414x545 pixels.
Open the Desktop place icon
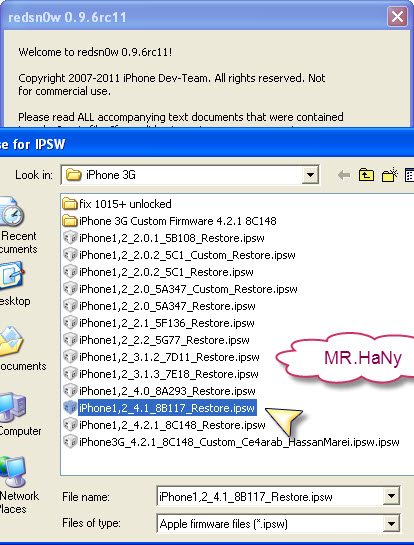(12, 276)
